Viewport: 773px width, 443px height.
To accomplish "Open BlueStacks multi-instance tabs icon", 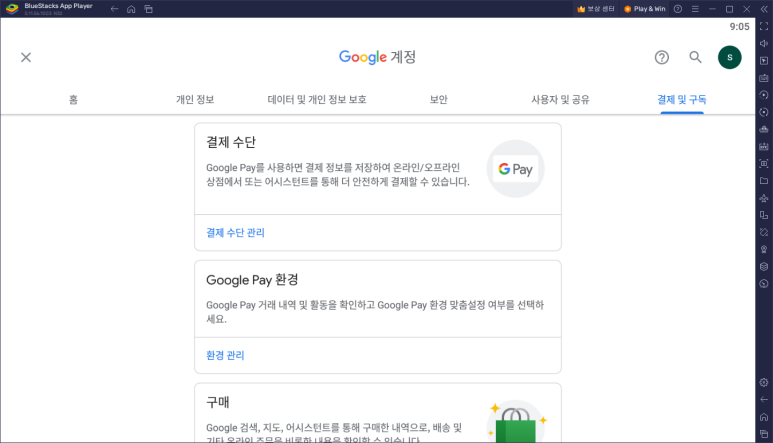I will coord(148,9).
